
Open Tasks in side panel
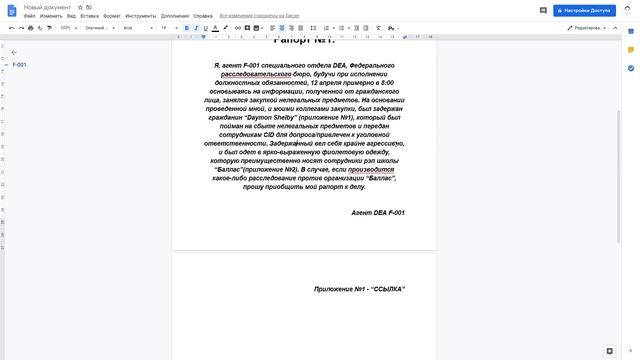[631, 68]
